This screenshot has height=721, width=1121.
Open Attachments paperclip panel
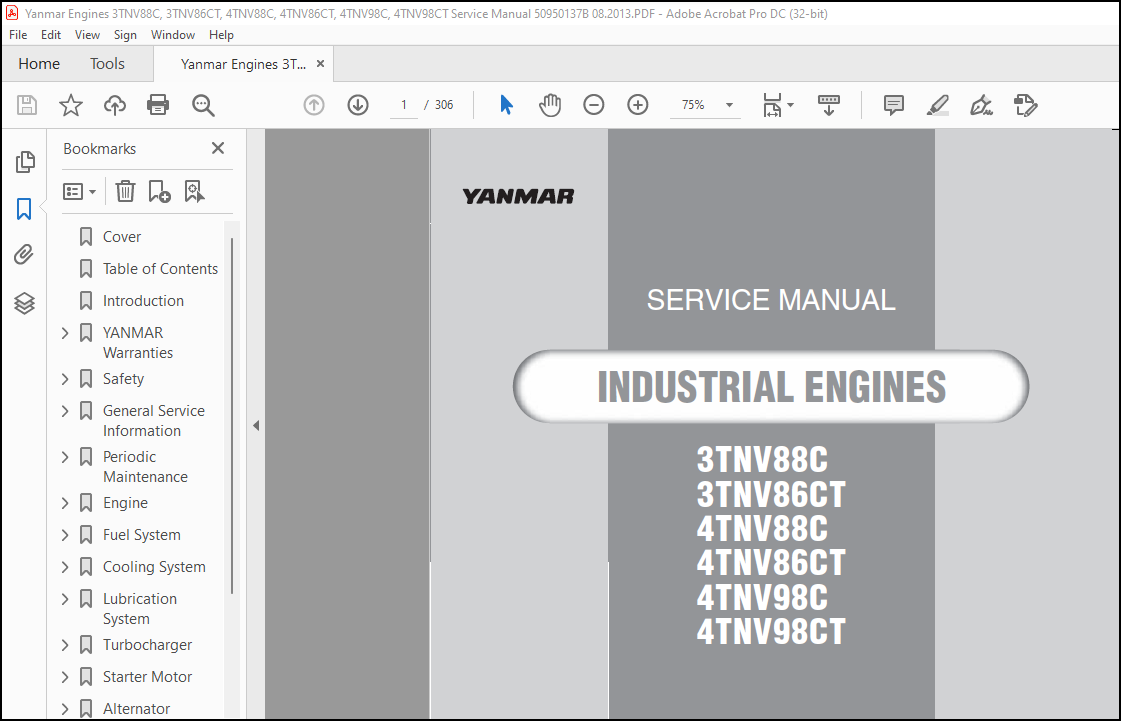point(24,255)
